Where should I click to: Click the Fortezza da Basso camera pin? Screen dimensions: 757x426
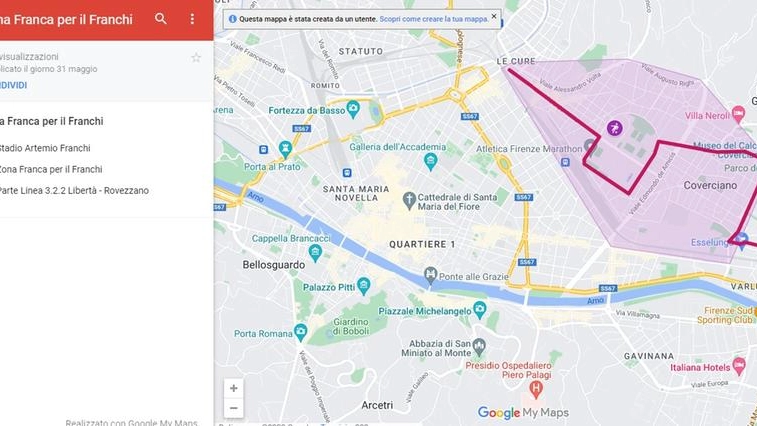[x=353, y=109]
